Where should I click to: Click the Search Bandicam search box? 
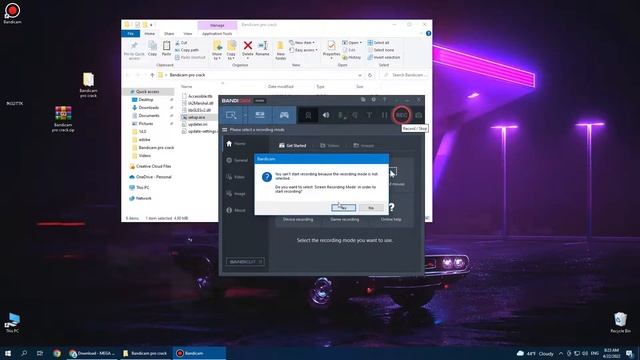point(404,75)
